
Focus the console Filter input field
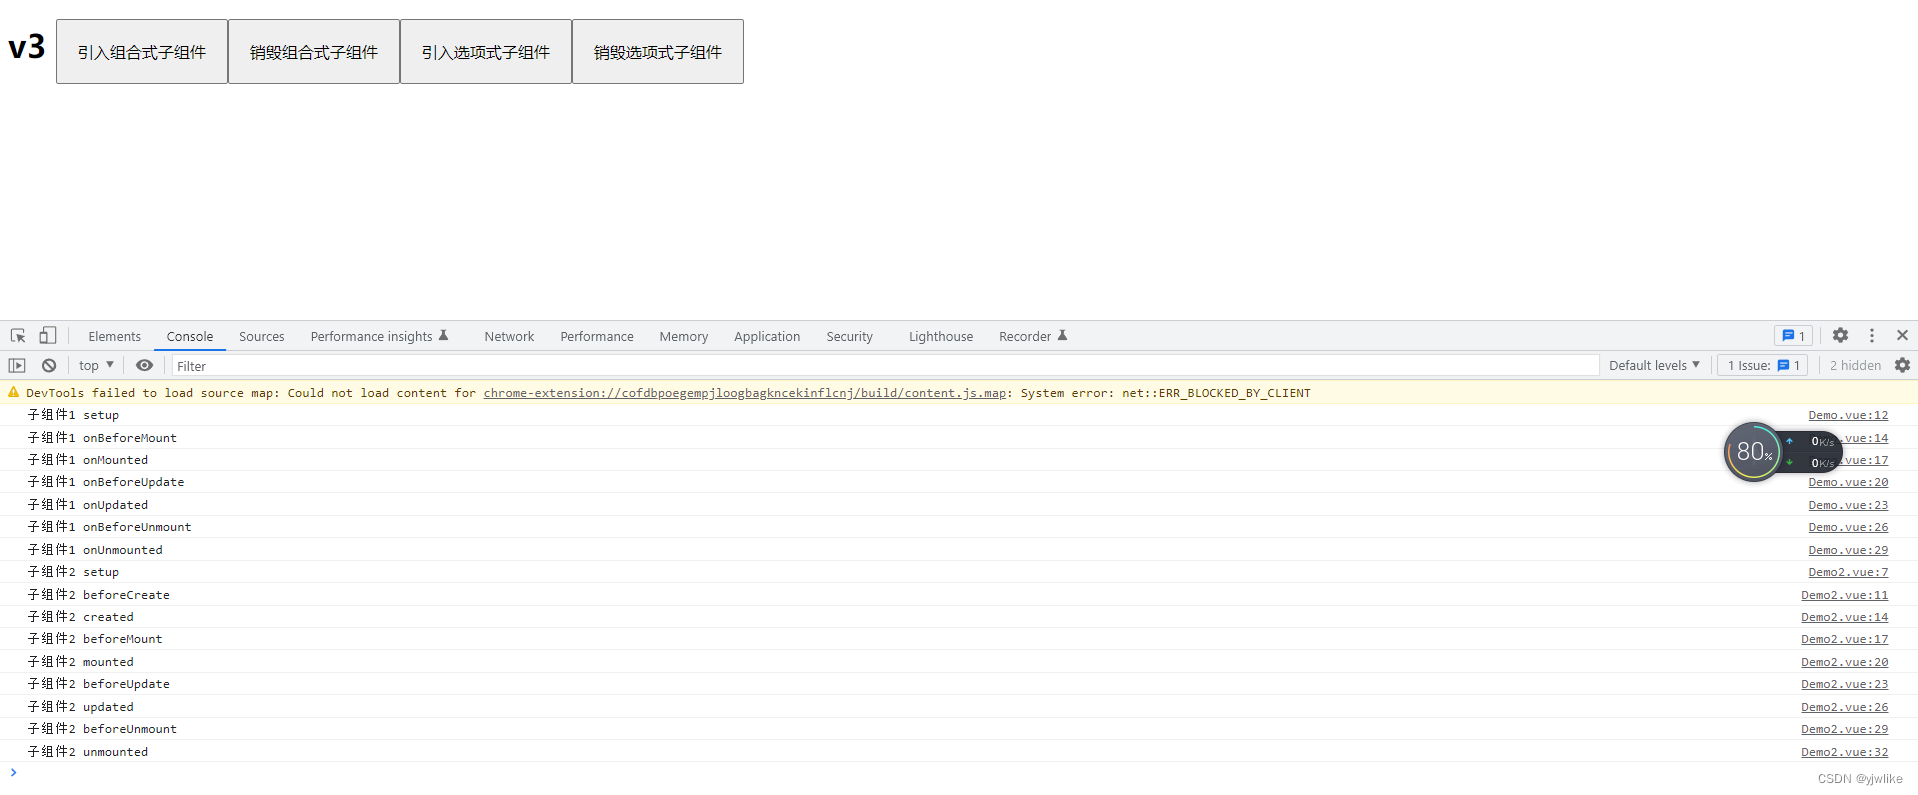[885, 366]
